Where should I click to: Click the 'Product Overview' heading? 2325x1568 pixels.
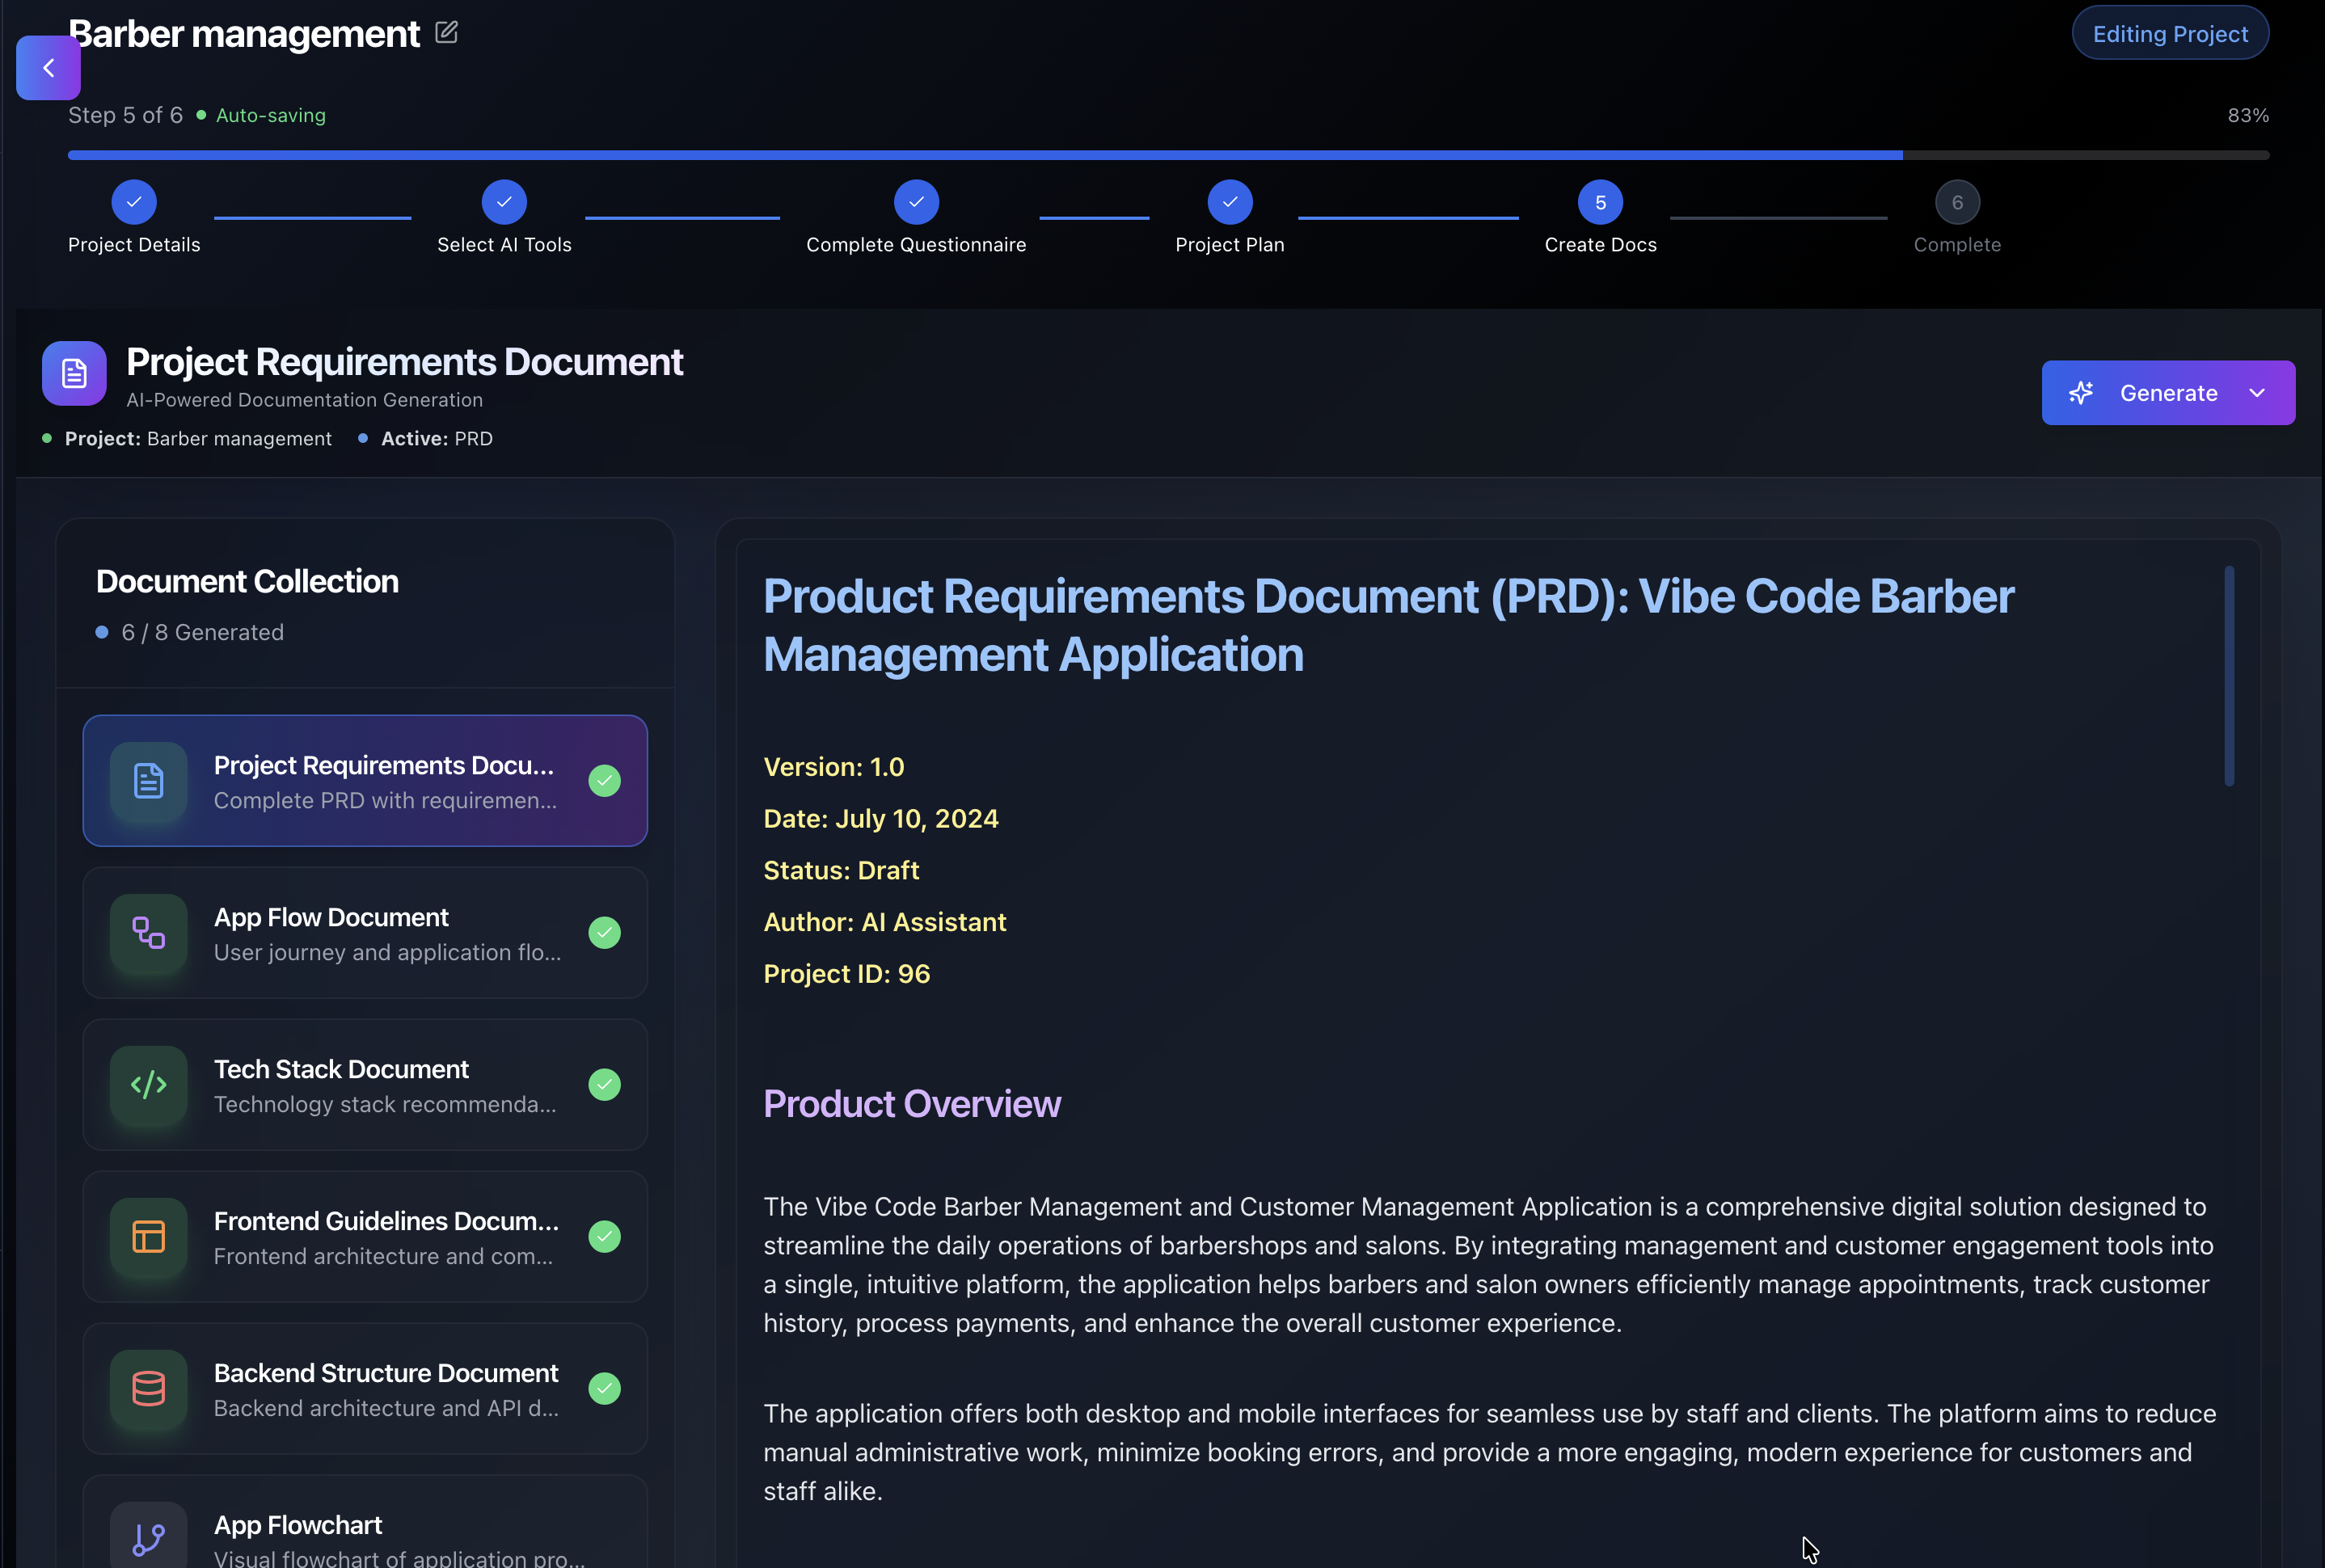[x=912, y=1104]
